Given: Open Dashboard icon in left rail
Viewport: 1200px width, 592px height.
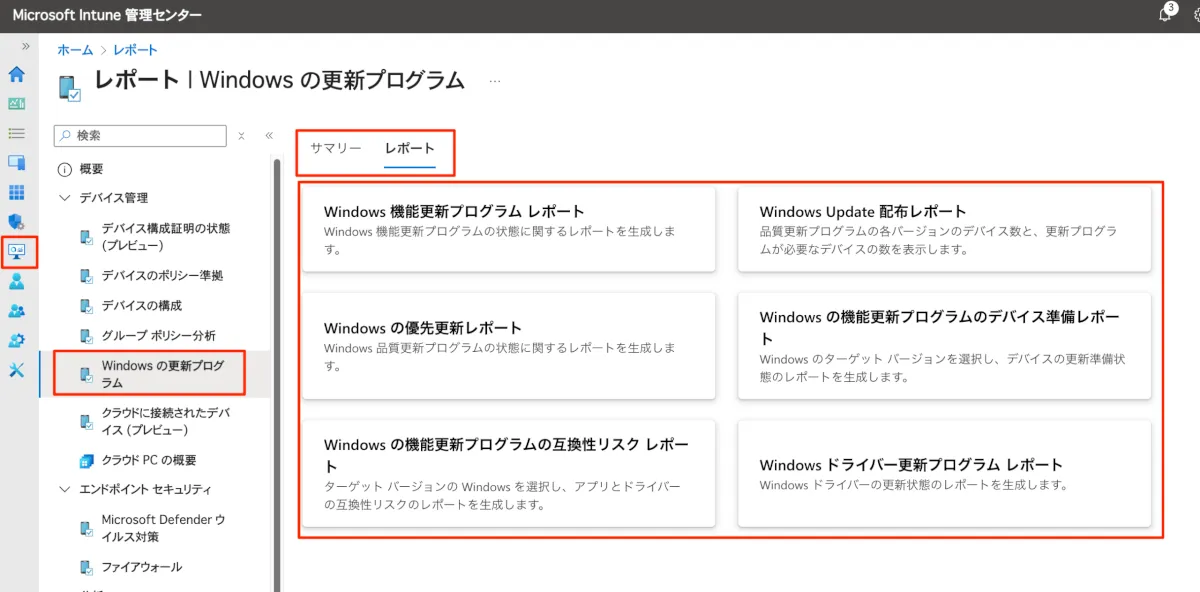Looking at the screenshot, I should coord(17,104).
